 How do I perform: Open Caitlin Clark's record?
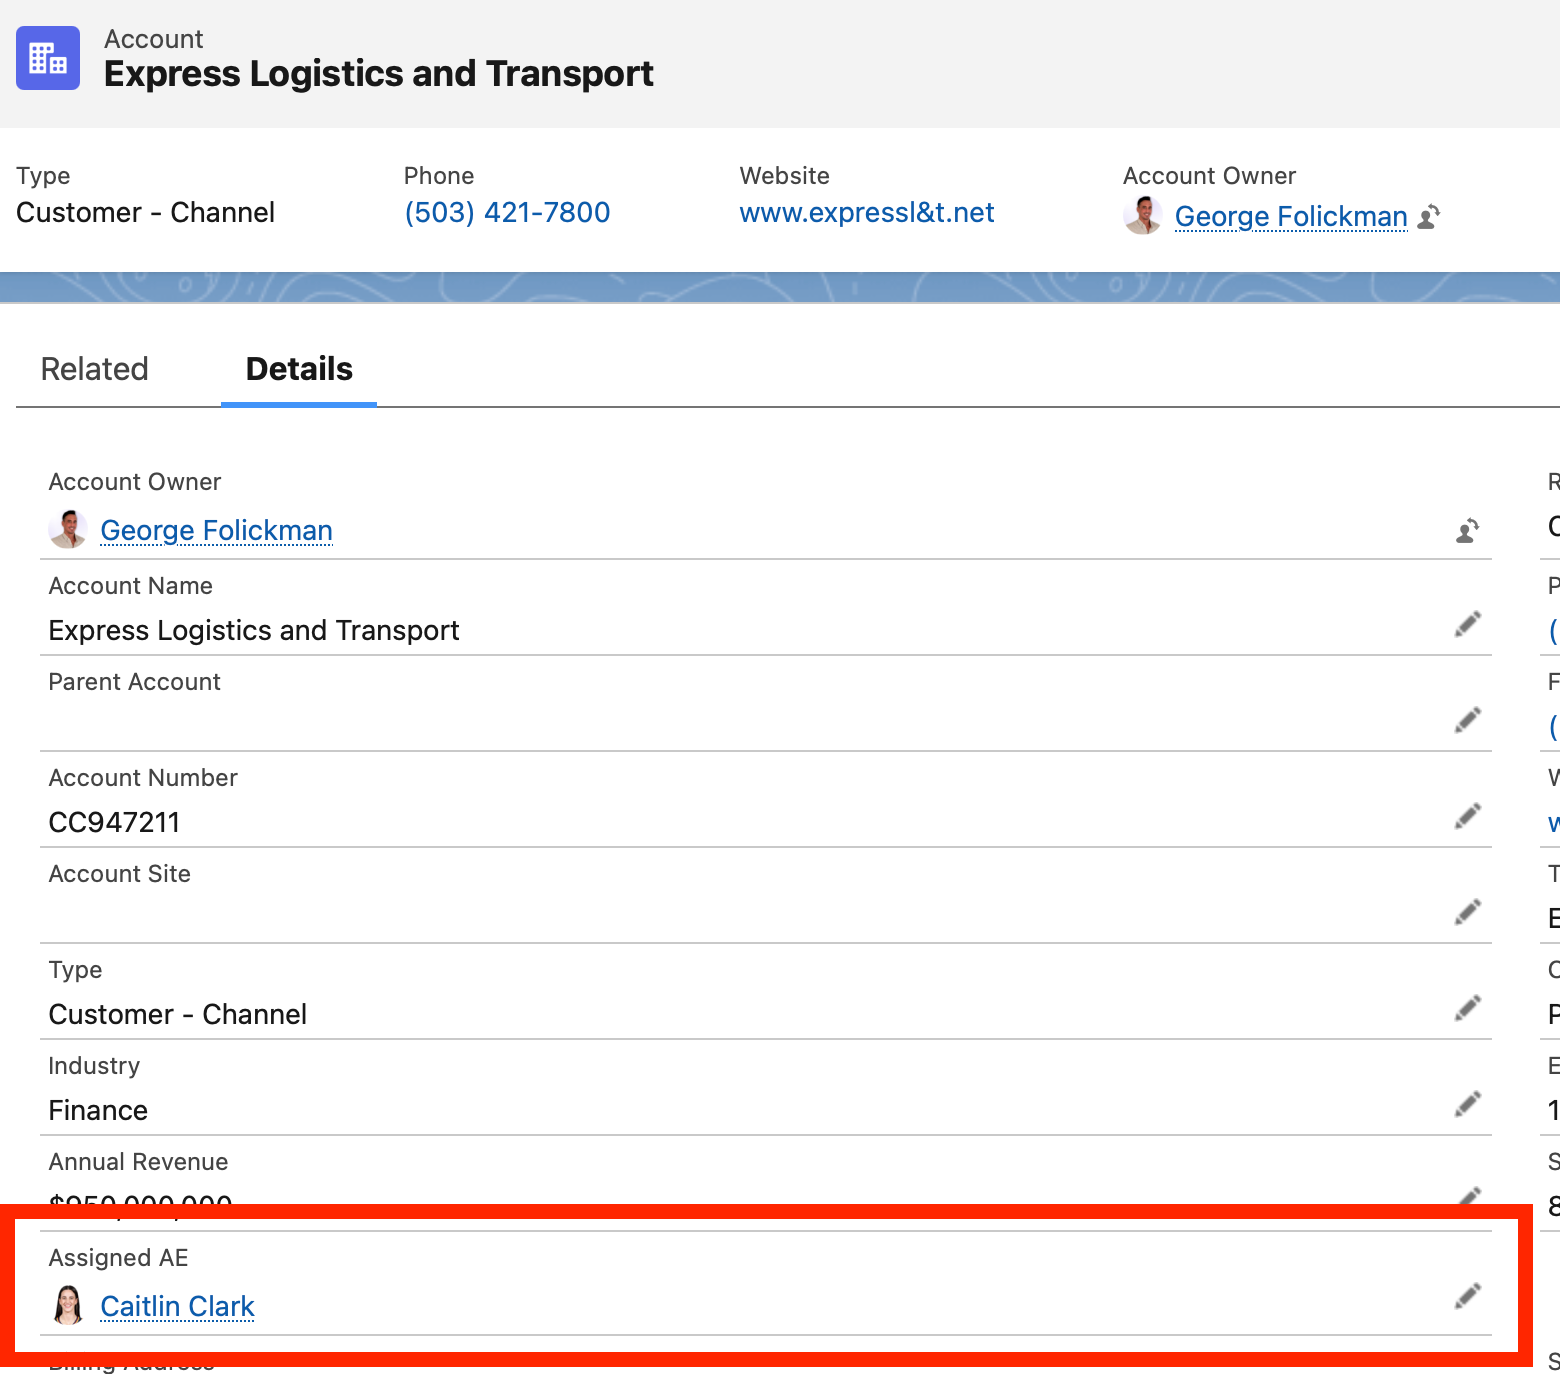coord(177,1306)
